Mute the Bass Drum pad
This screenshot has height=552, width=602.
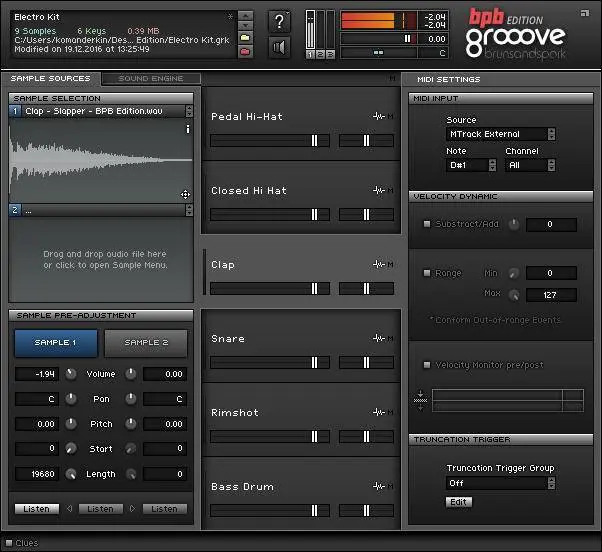390,486
